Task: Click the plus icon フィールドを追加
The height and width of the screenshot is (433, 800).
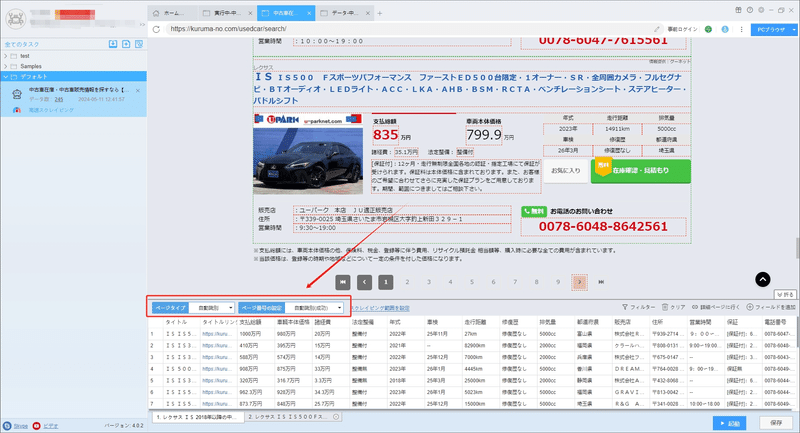Action: (750, 307)
